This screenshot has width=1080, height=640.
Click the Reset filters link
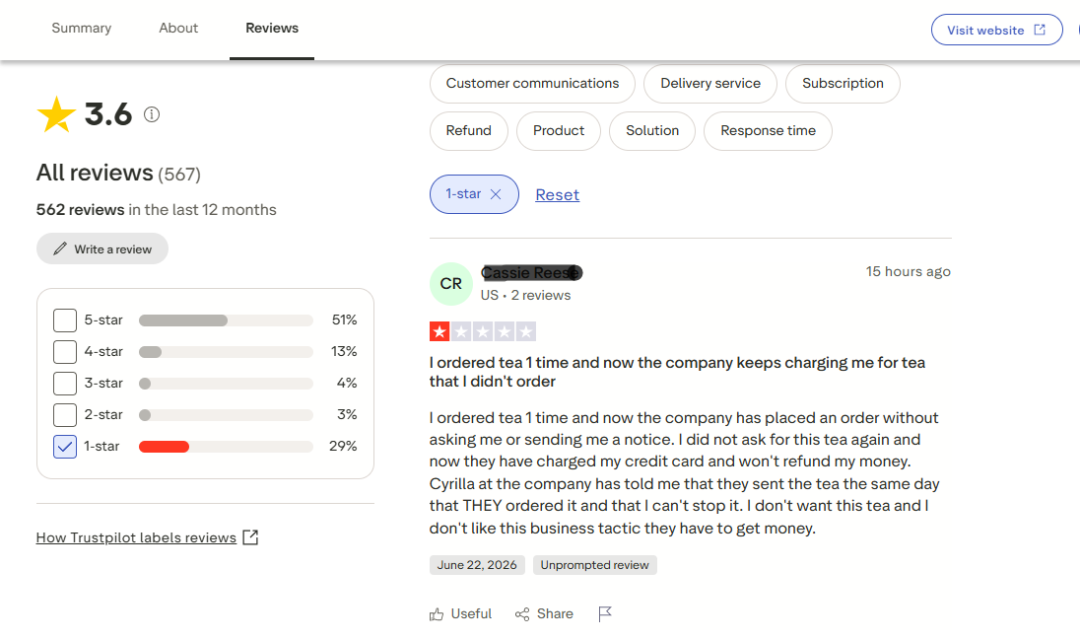tap(557, 195)
